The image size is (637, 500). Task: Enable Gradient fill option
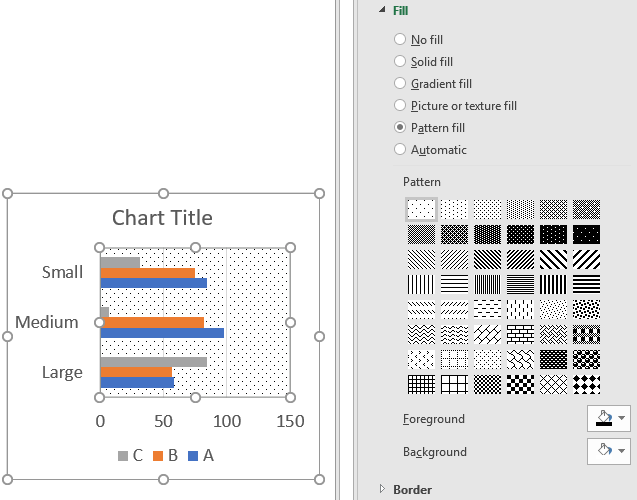[400, 83]
